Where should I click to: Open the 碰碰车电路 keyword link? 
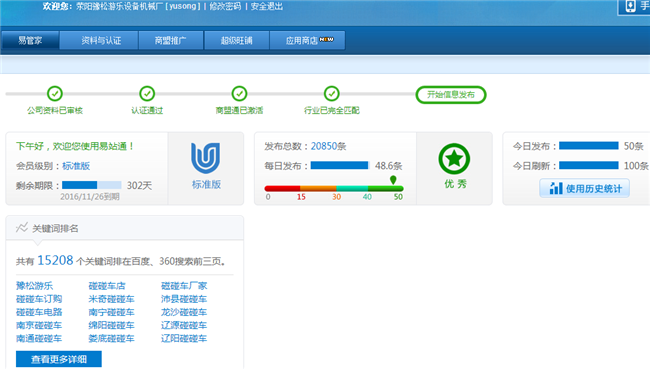click(x=39, y=312)
